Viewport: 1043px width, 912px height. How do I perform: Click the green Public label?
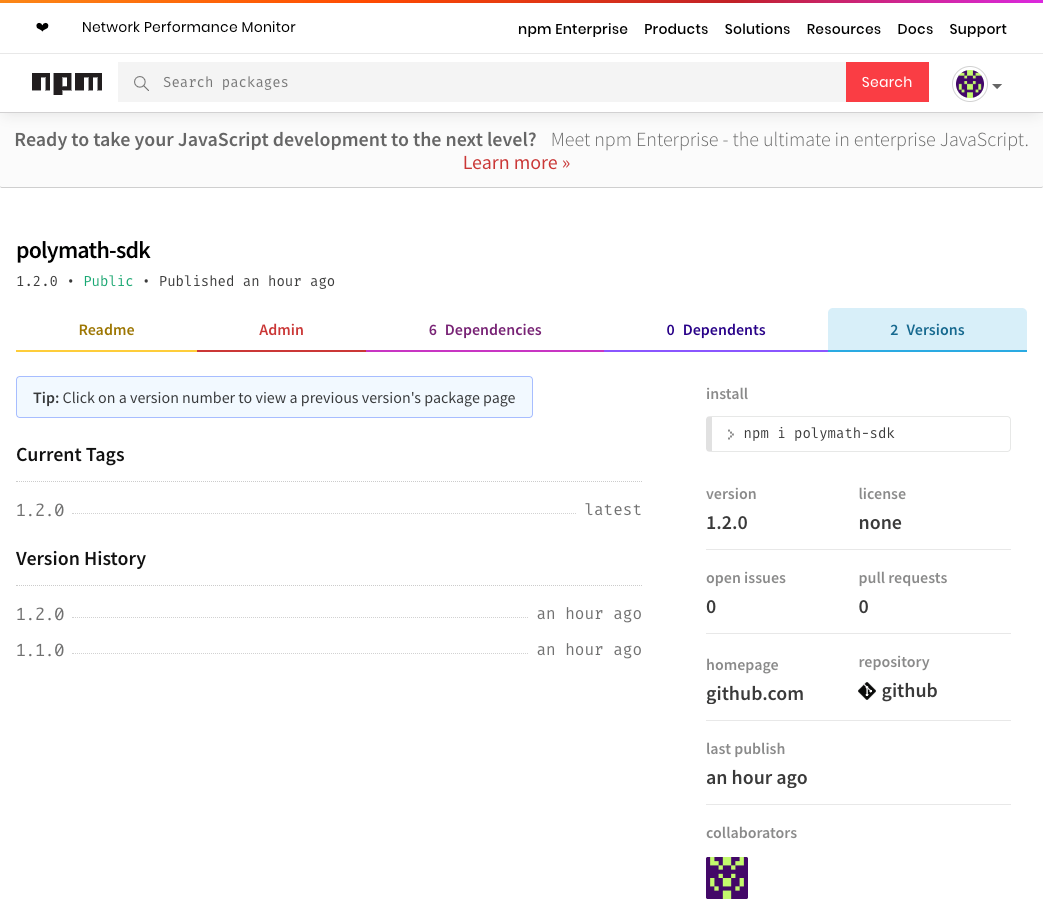click(108, 281)
